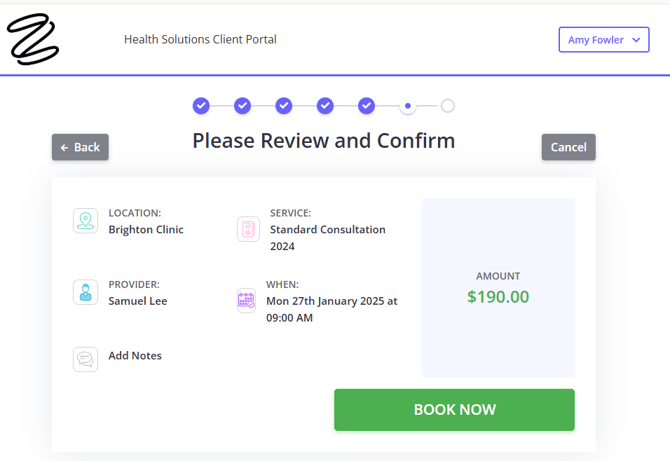Click the chevron beside Amy Fowler
Image resolution: width=670 pixels, height=461 pixels.
637,40
